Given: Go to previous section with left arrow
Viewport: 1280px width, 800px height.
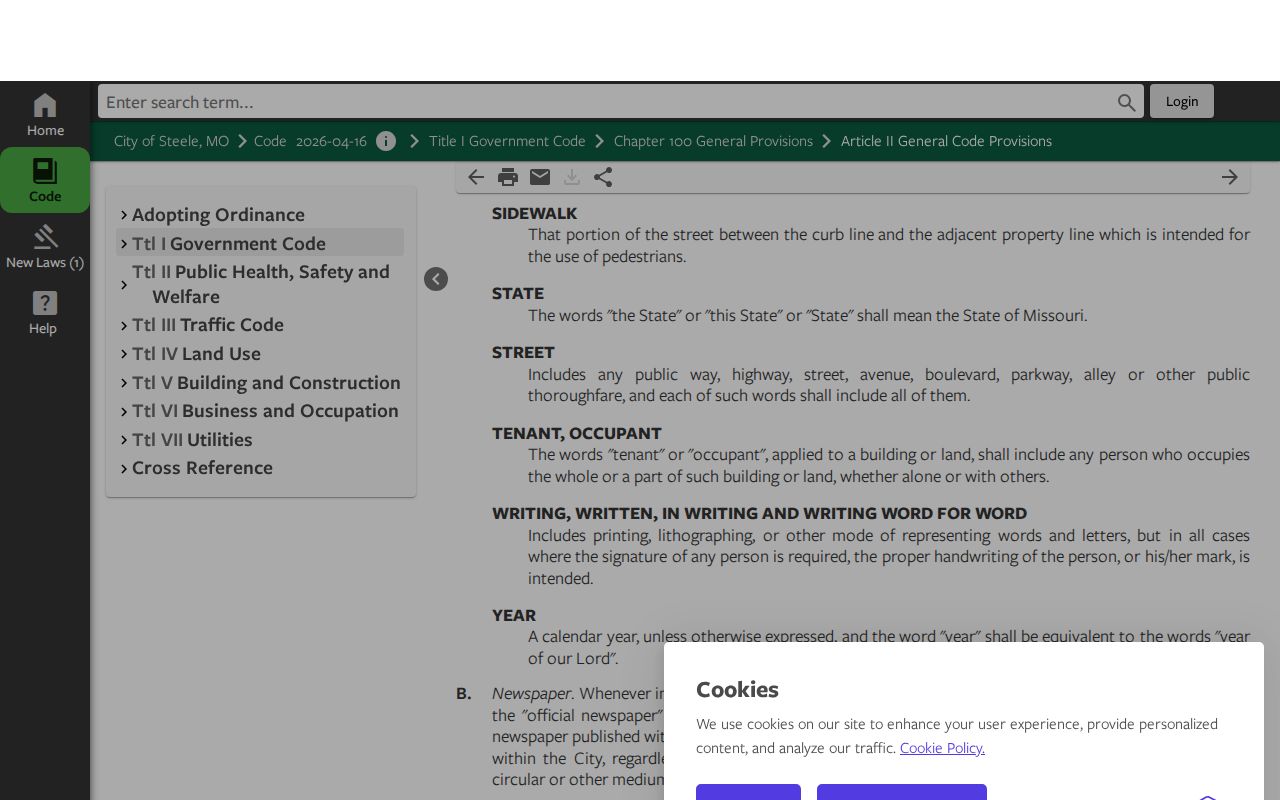Looking at the screenshot, I should coord(476,177).
